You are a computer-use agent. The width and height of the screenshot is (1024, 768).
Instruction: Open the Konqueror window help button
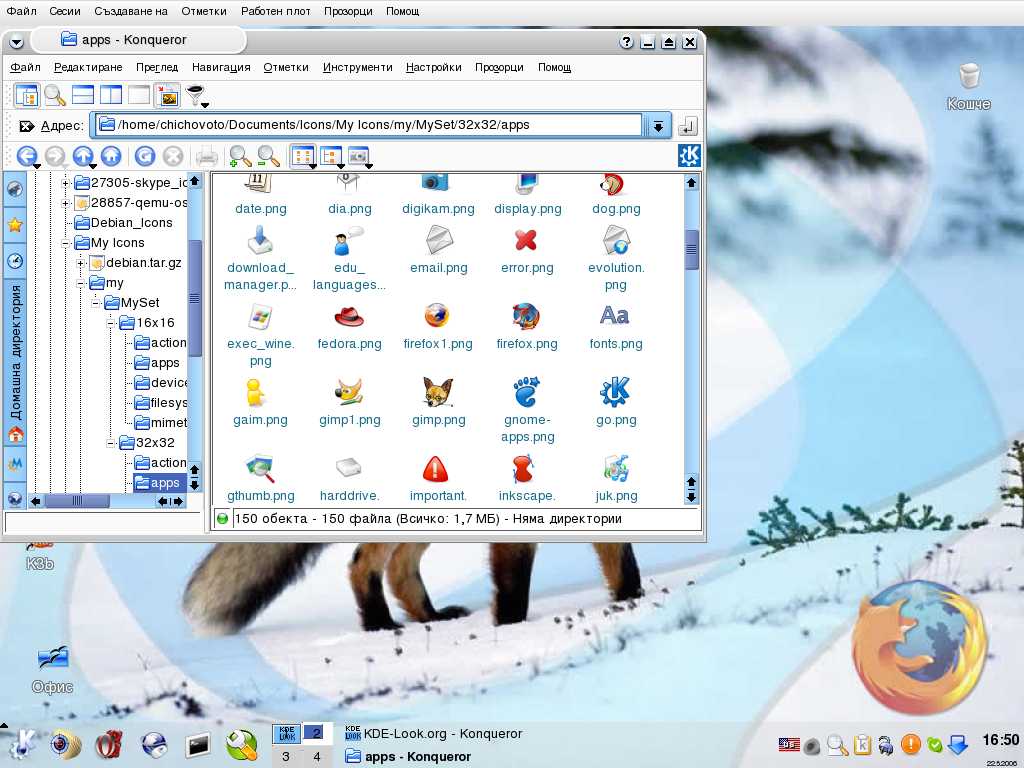(626, 42)
